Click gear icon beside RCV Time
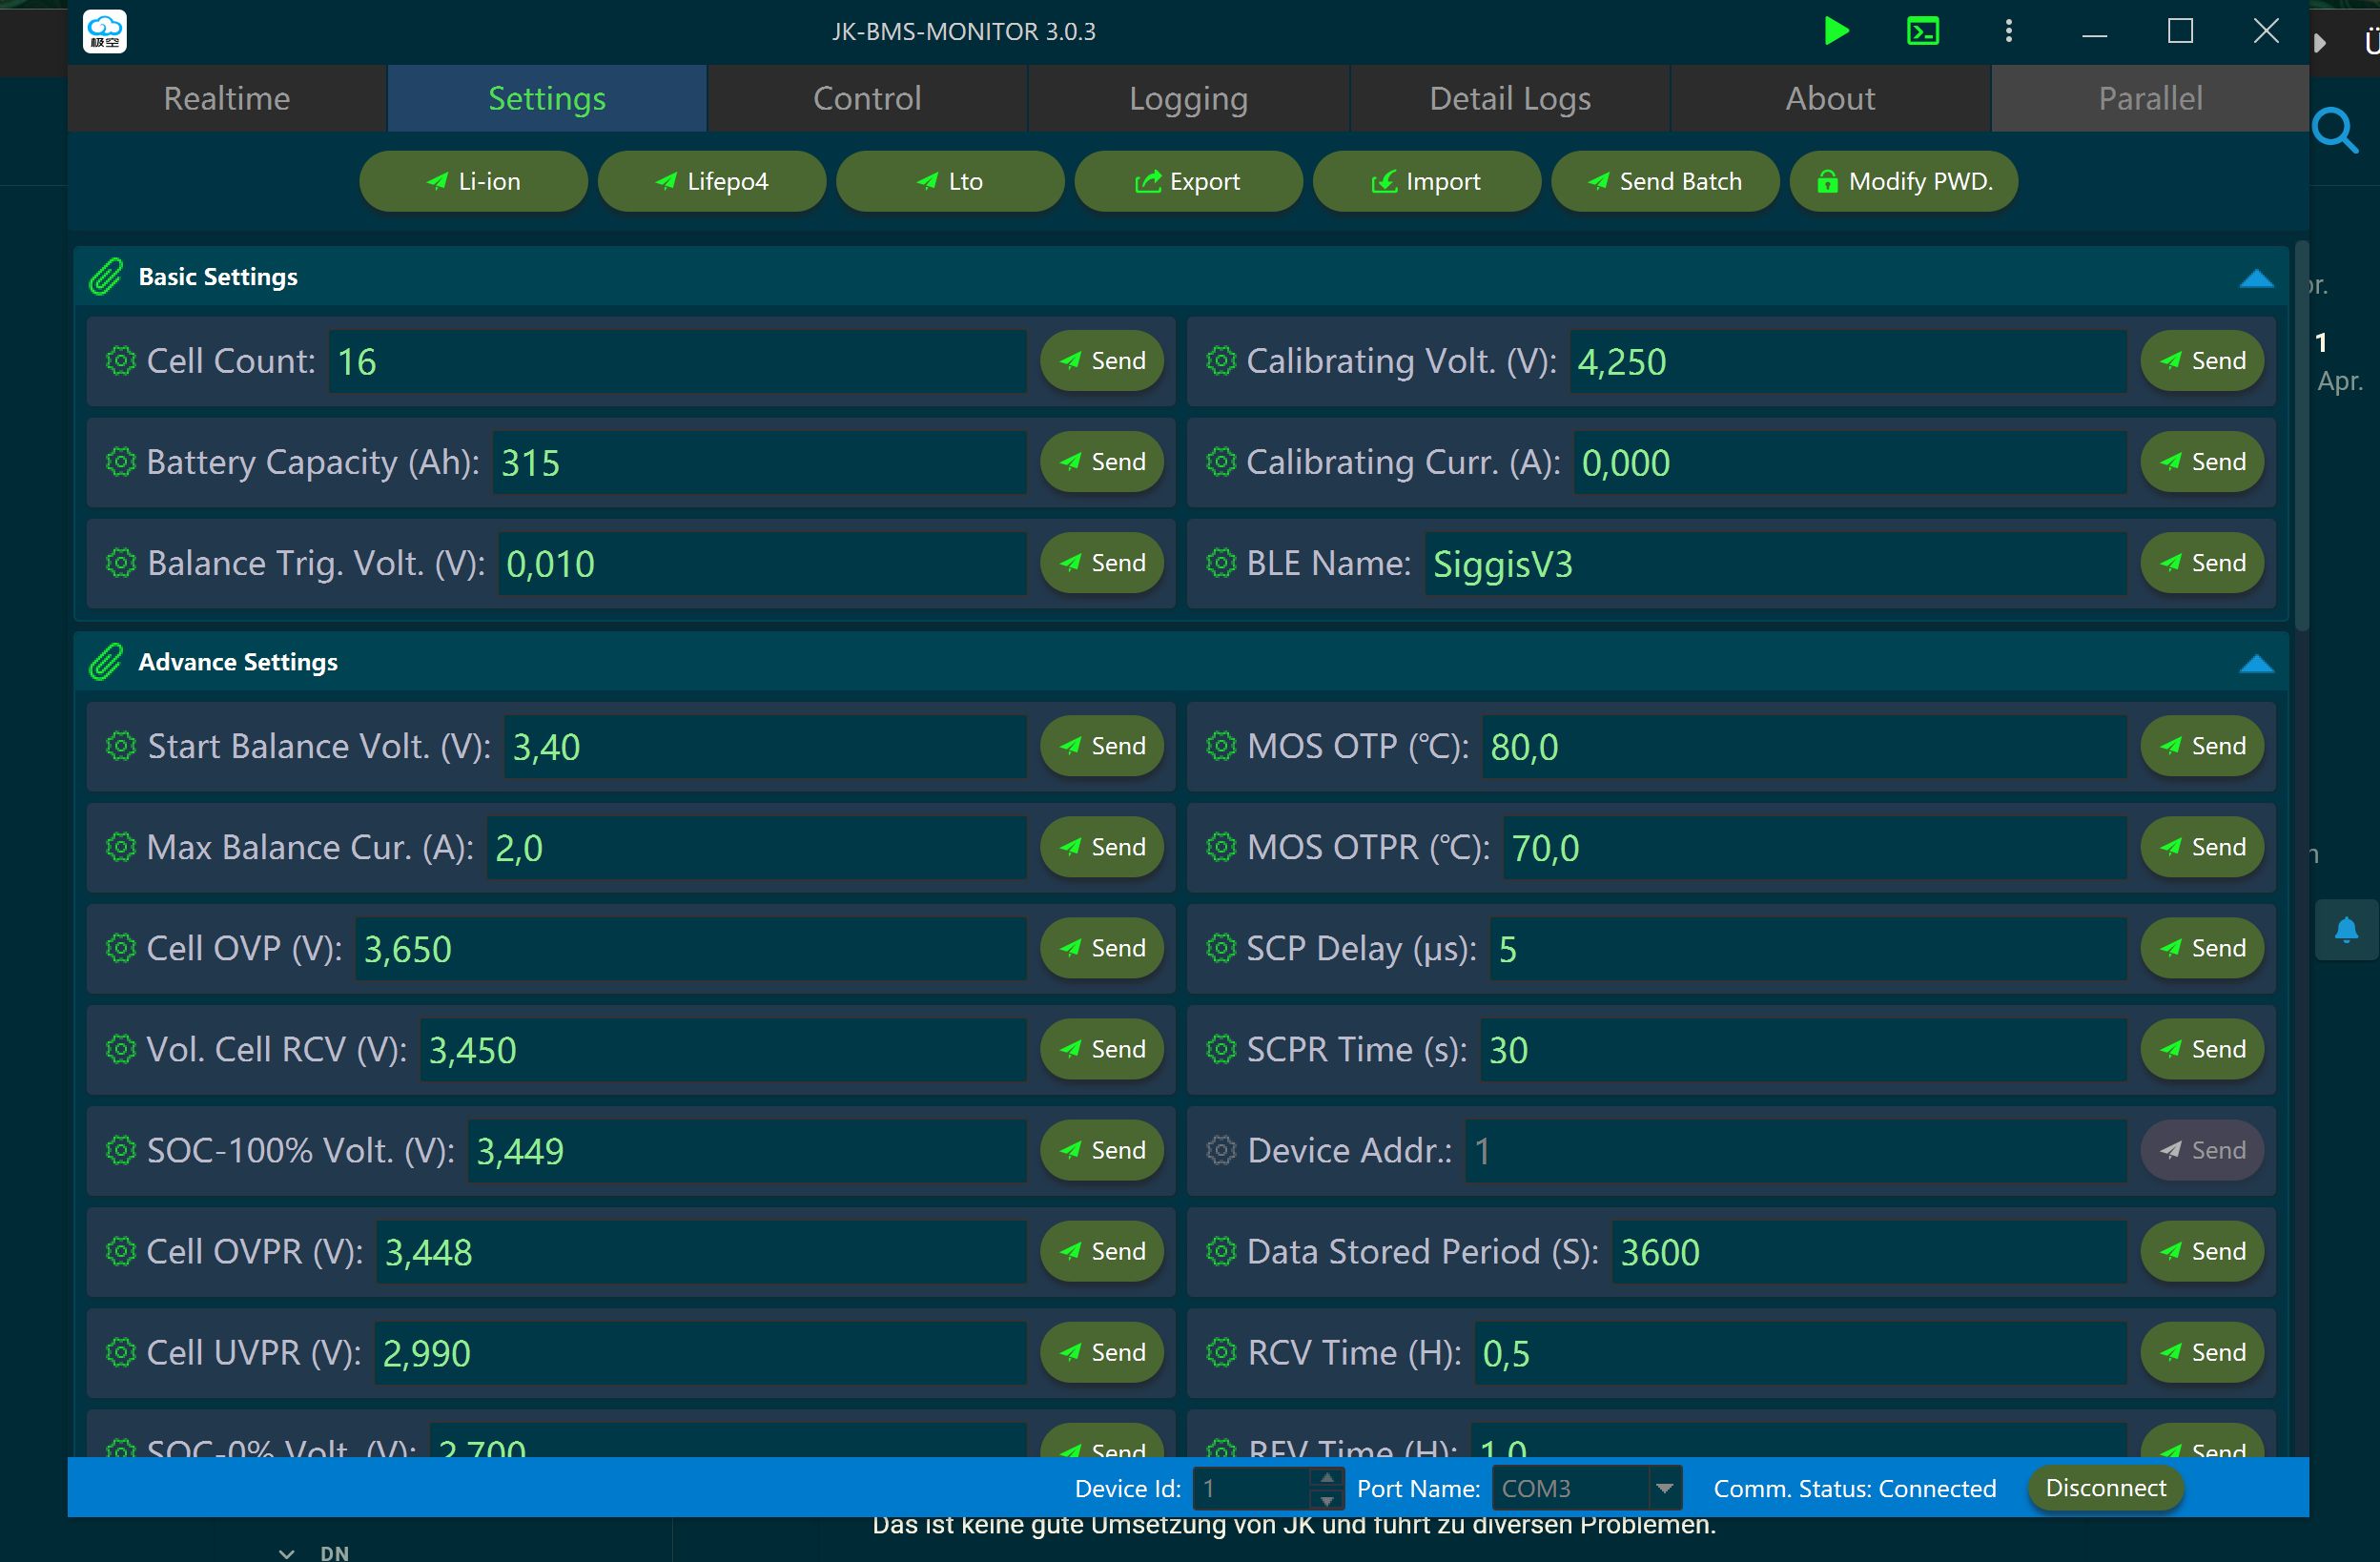Screen dimensions: 2380x1562 (1221, 1351)
